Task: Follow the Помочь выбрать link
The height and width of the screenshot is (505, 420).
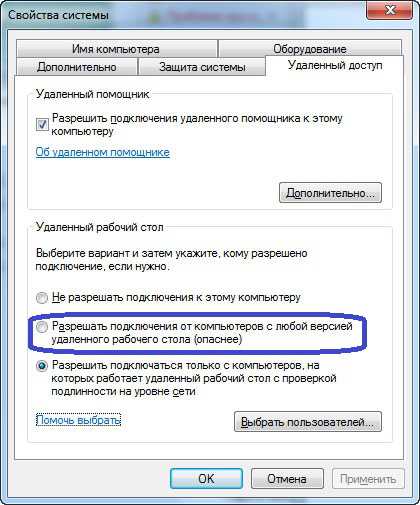Action: pos(78,420)
